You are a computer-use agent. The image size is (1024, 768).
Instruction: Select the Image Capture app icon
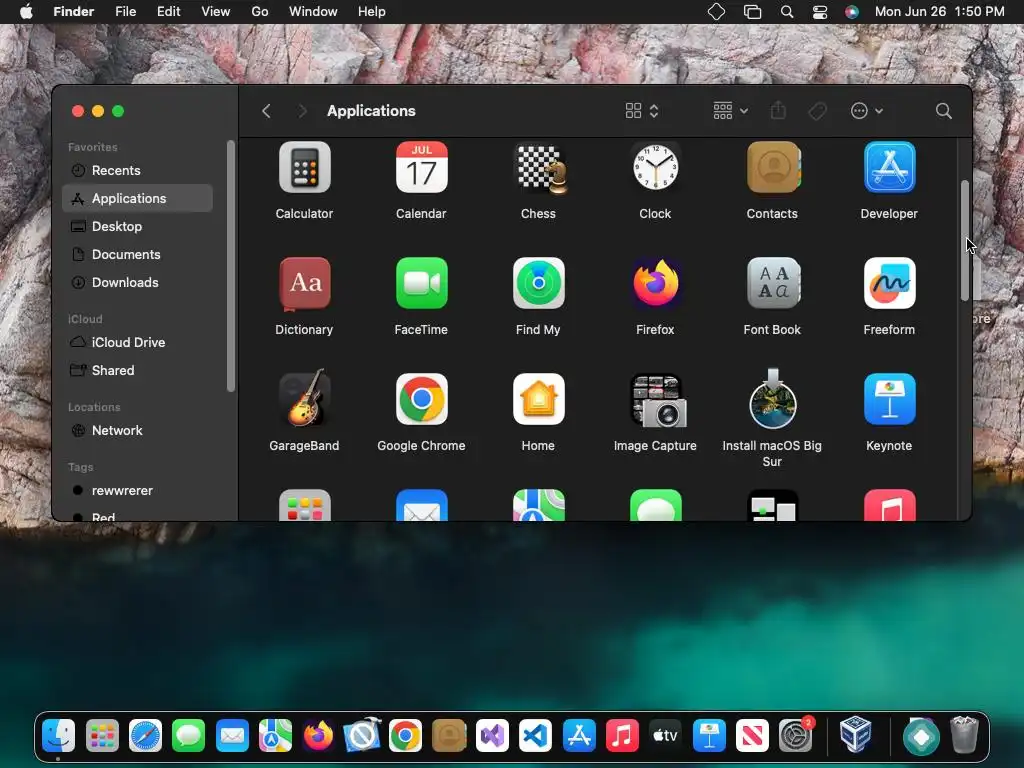pyautogui.click(x=656, y=400)
